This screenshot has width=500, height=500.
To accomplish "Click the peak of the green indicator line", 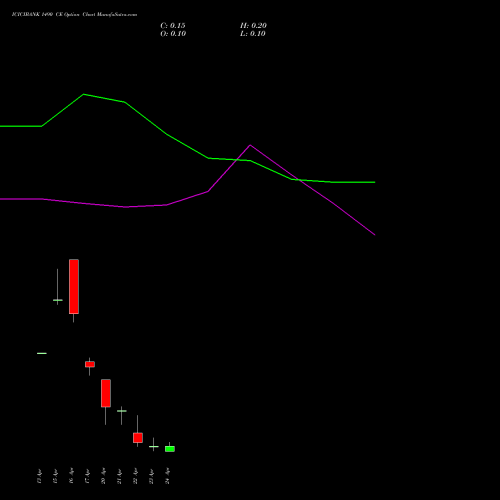I will 83,94.
